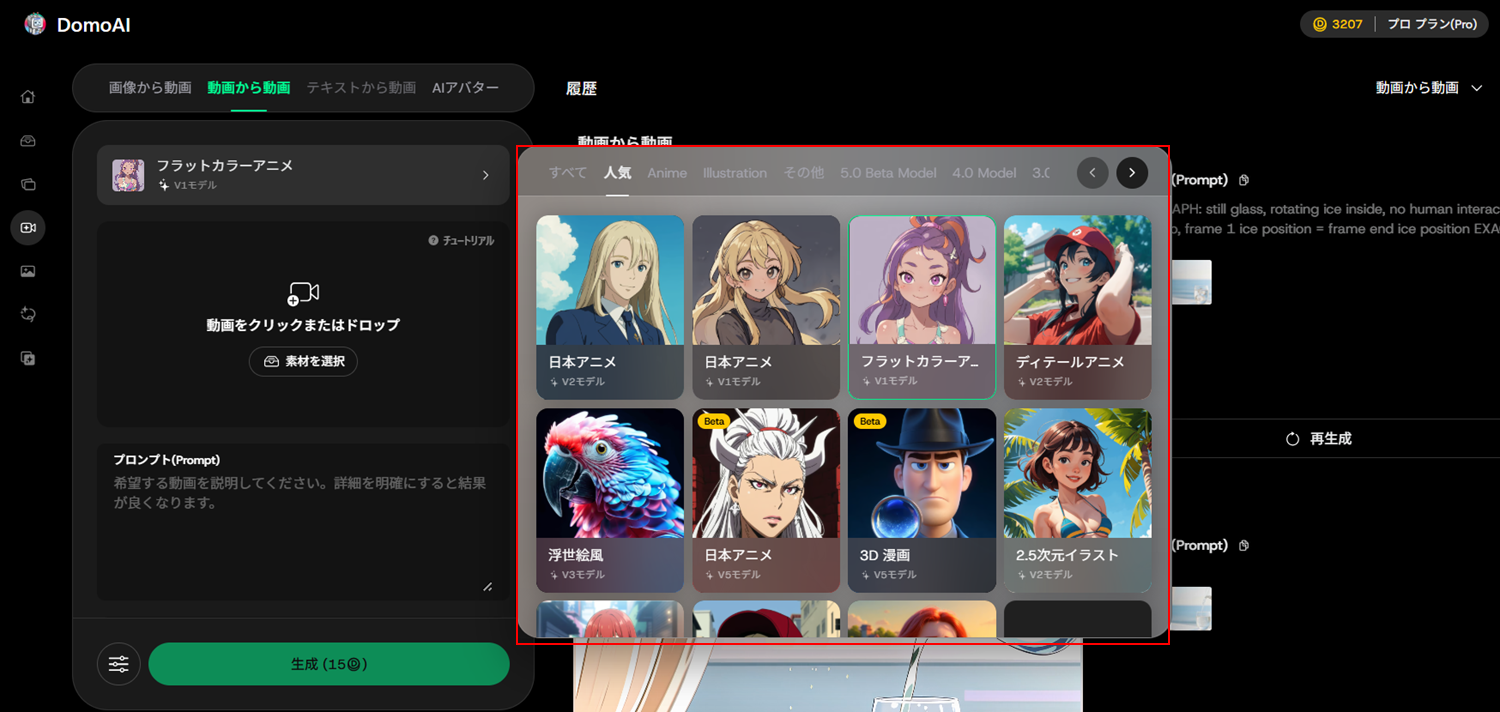Click the credits coin balance 3207

[x=1338, y=24]
